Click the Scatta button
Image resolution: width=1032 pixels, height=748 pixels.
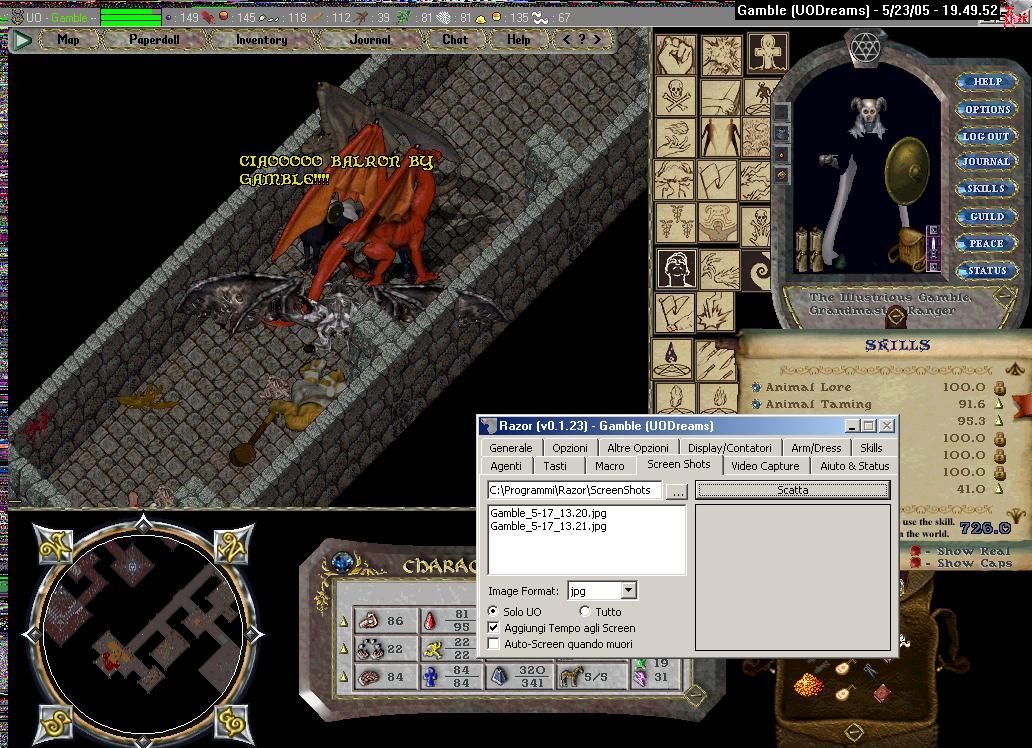coord(792,490)
